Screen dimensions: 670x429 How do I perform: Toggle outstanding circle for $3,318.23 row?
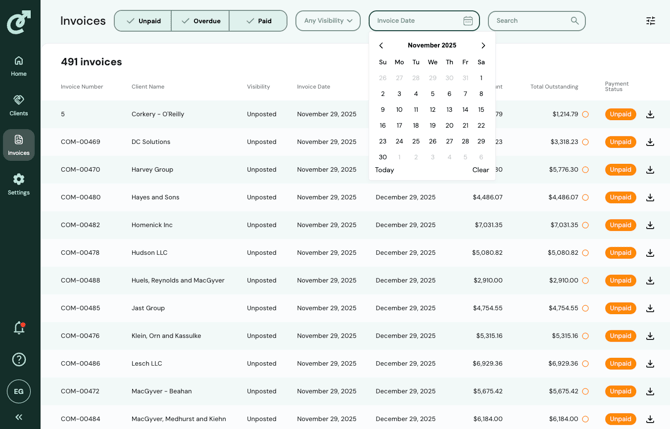point(585,142)
